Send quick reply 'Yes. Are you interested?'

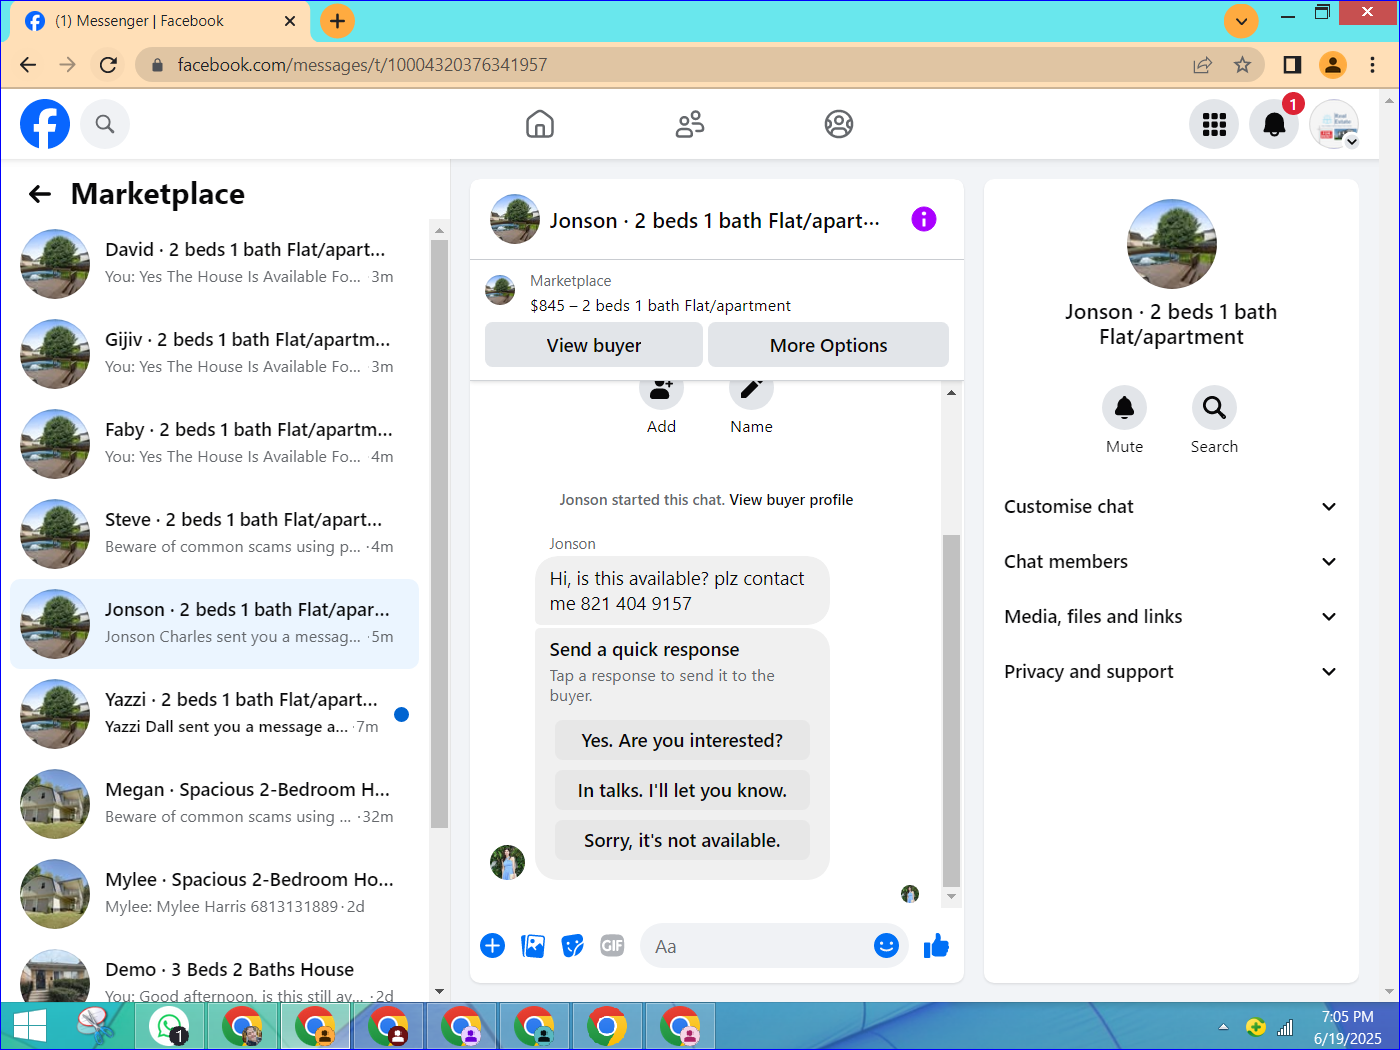pyautogui.click(x=682, y=741)
